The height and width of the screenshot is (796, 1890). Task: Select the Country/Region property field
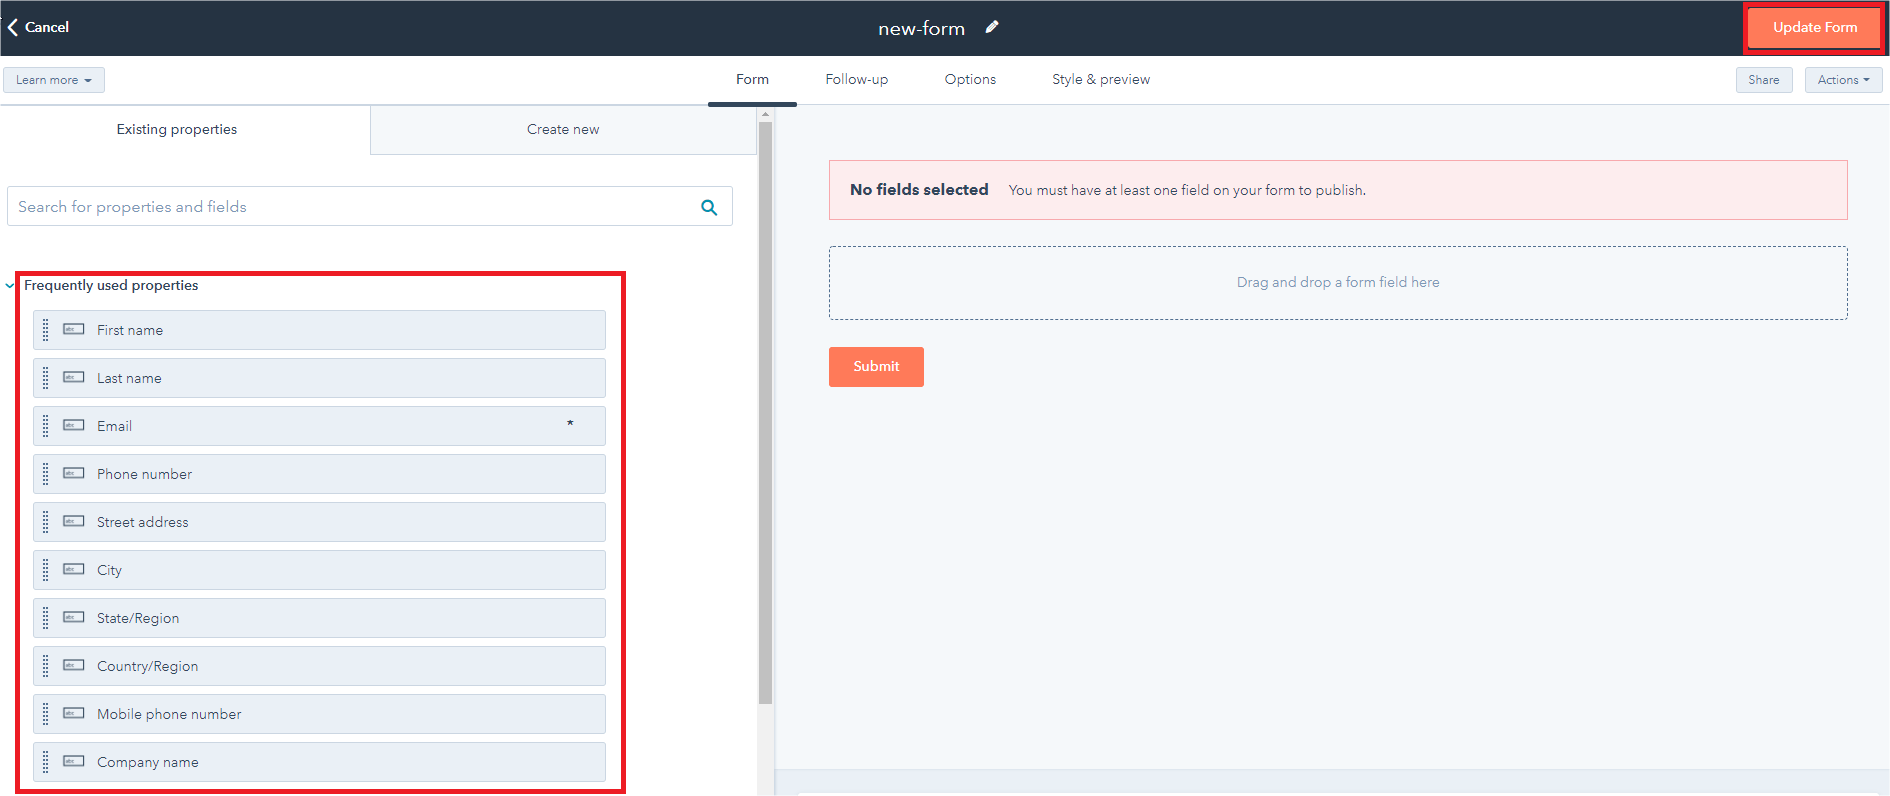(320, 666)
